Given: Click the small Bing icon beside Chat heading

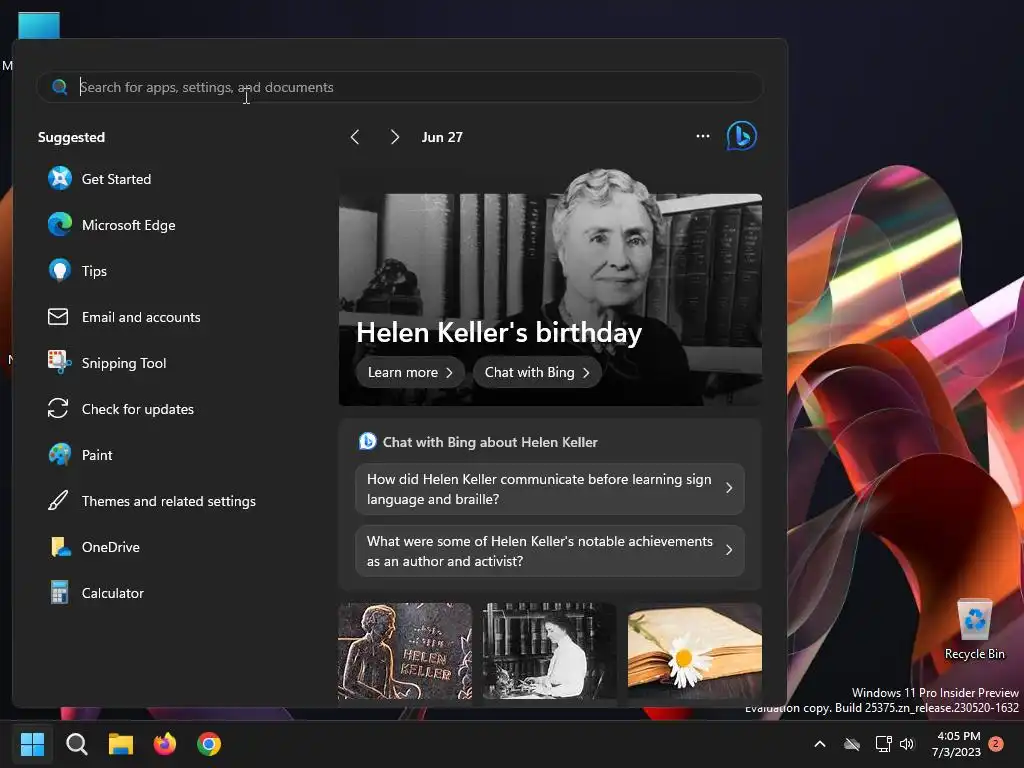Looking at the screenshot, I should click(x=368, y=441).
